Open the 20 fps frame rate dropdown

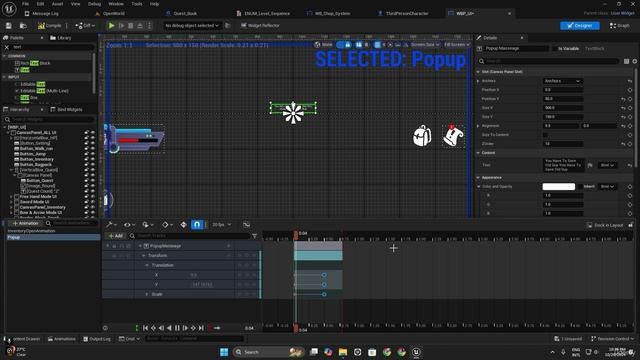click(222, 225)
